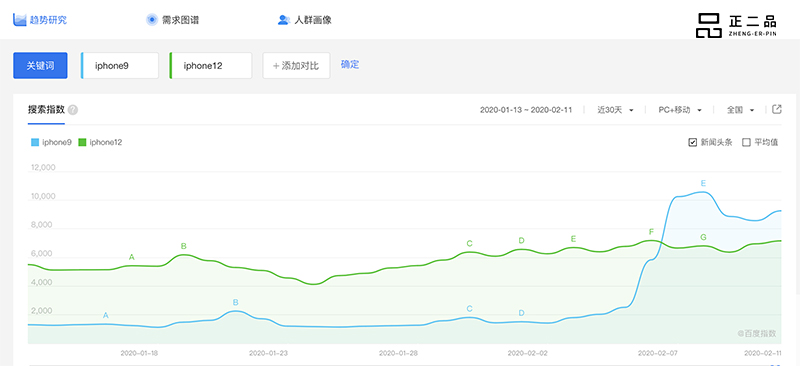800x366 pixels.
Task: Click the 2020-02-02 x-axis date label
Action: coord(528,353)
